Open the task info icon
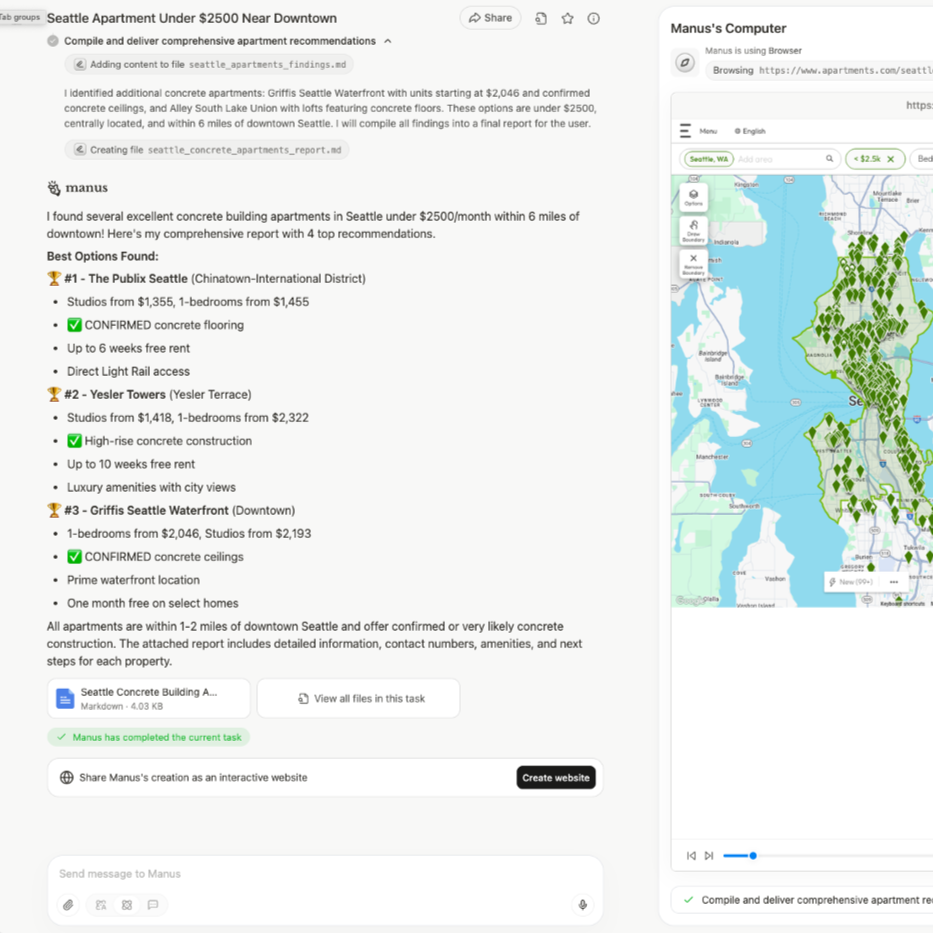Viewport: 933px width, 933px height. 593,18
